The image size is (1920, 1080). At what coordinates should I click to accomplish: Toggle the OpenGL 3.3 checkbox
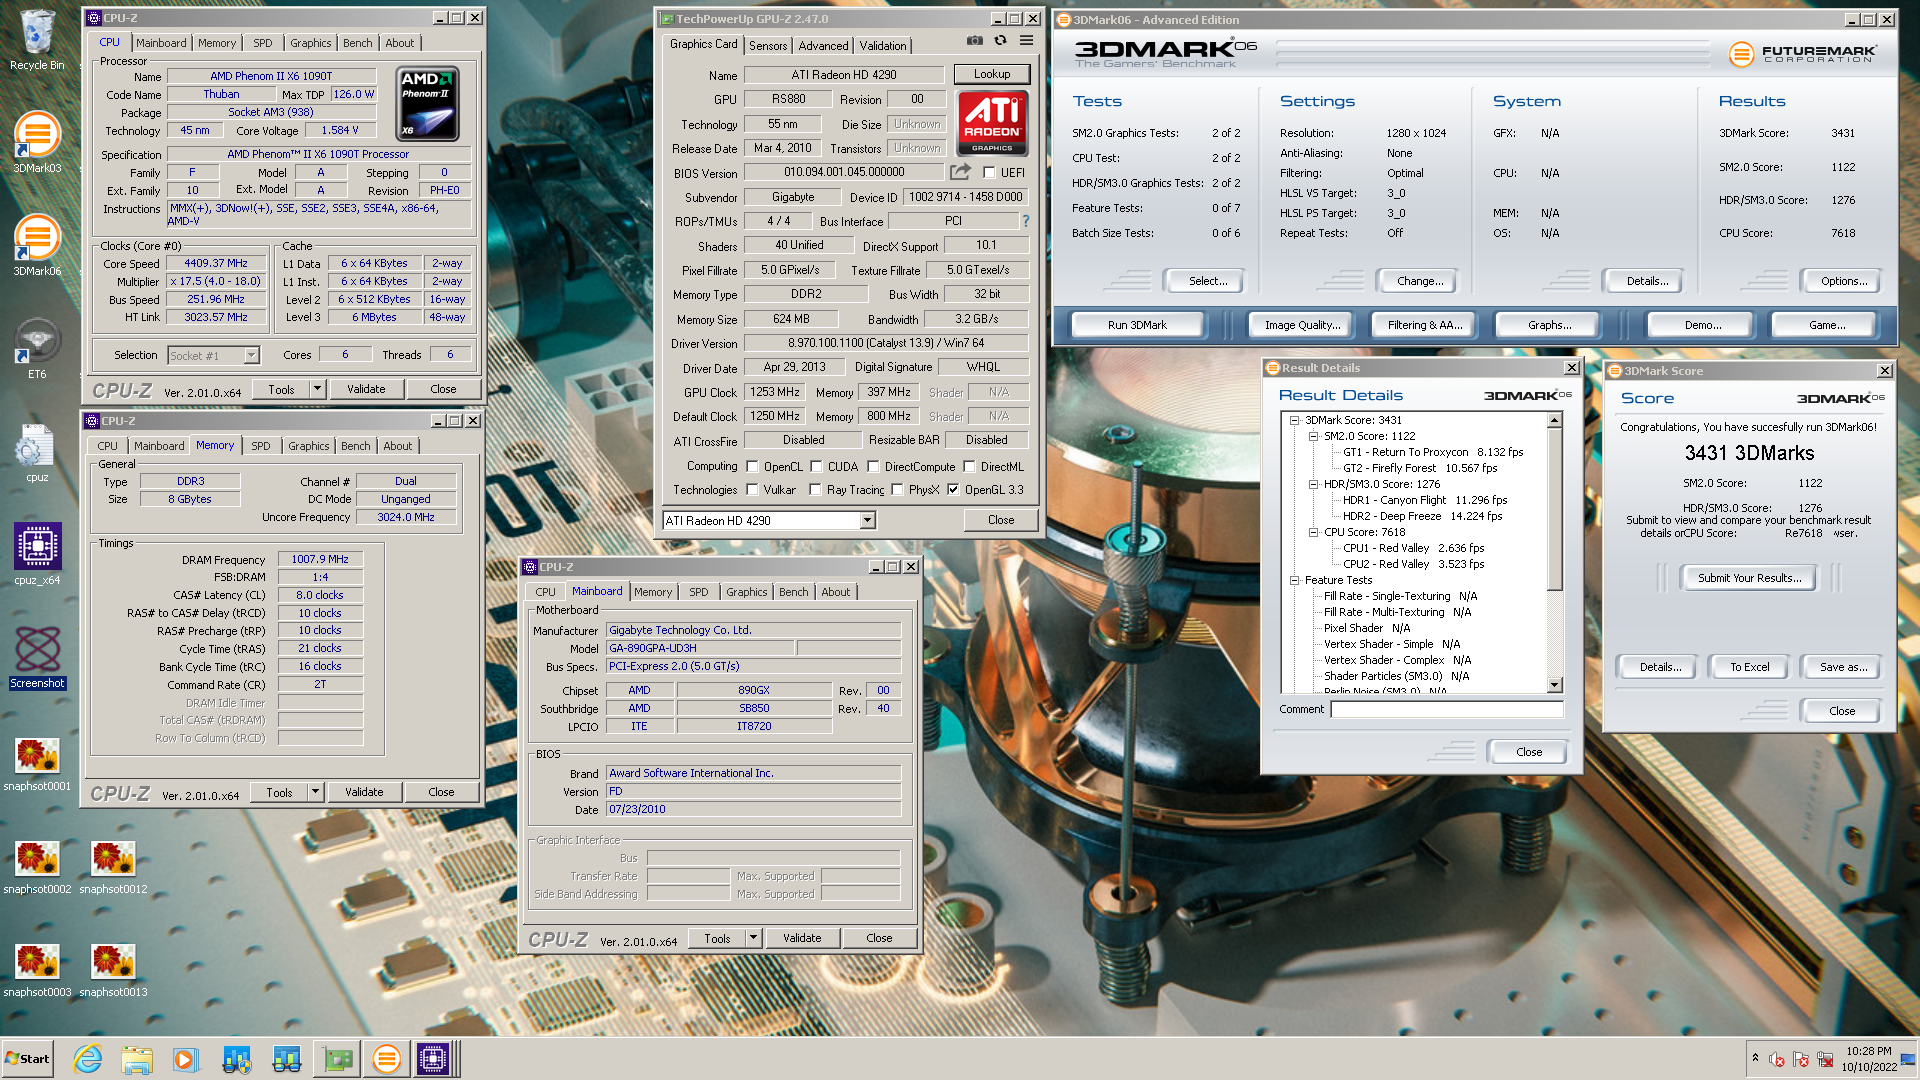(953, 490)
